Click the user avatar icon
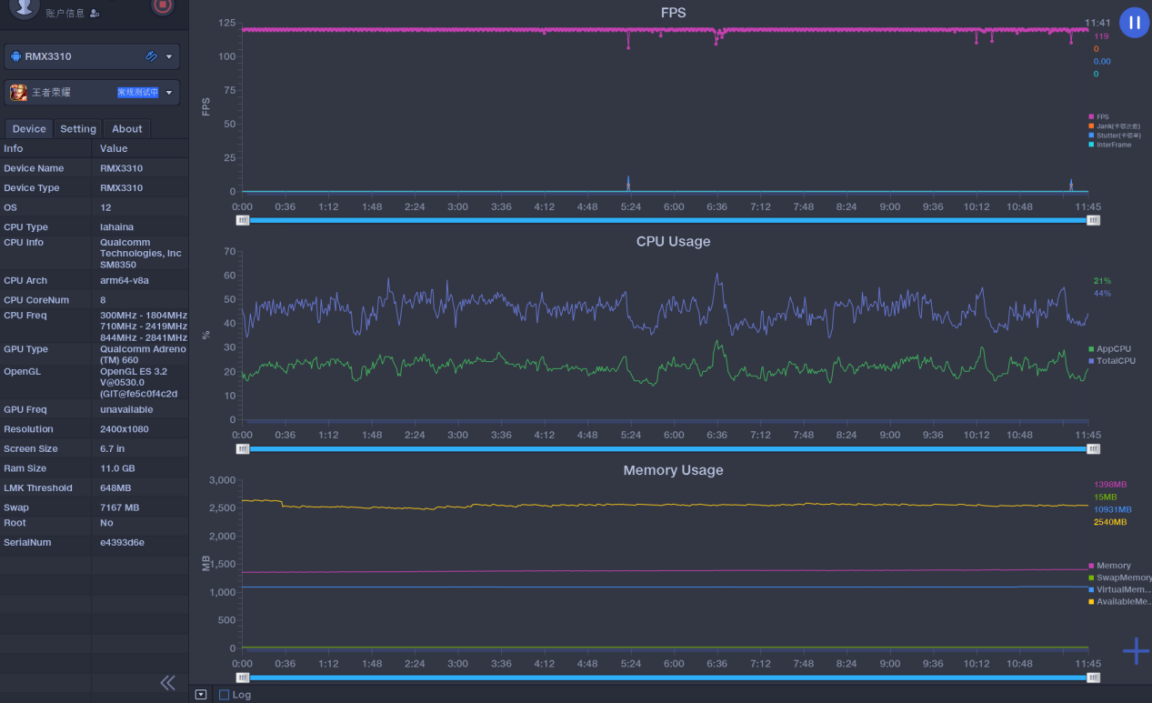This screenshot has width=1152, height=703. 24,7
